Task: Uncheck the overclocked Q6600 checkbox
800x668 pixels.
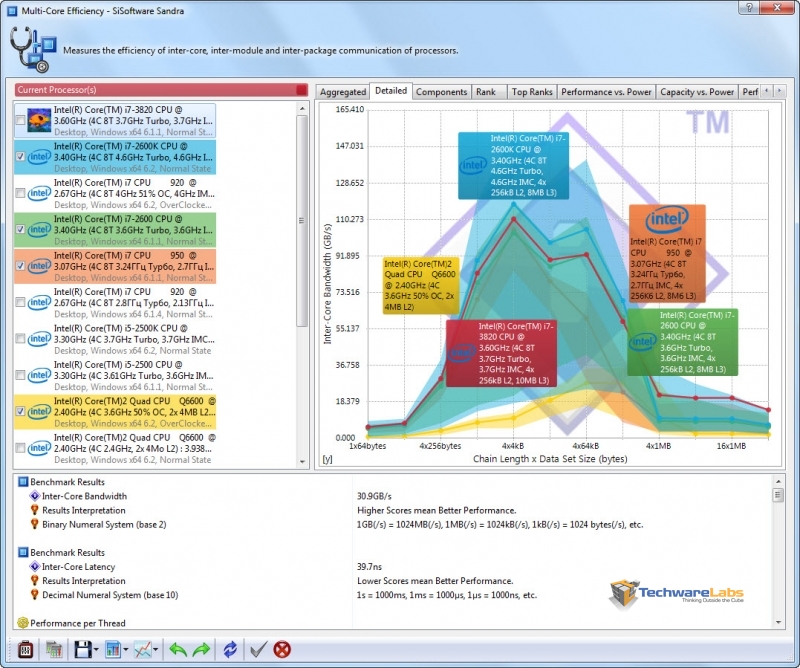Action: click(20, 411)
